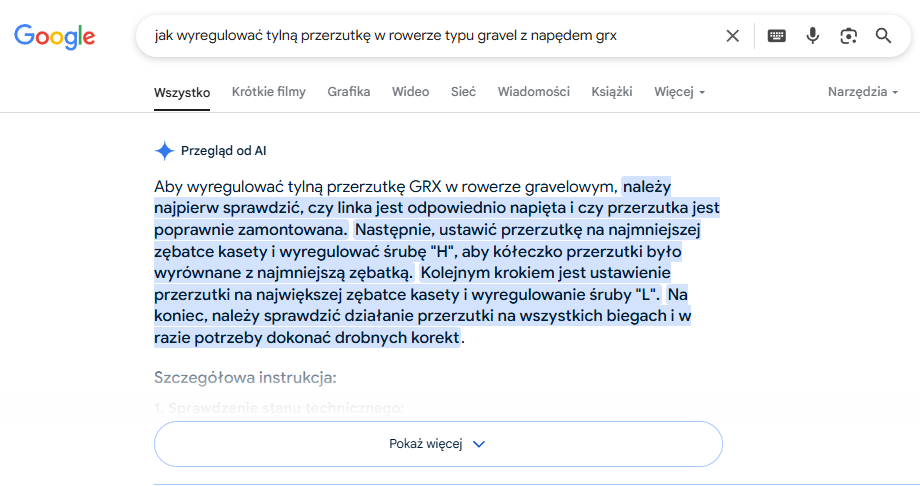
Task: Expand the overview with Pokaż więcej
Action: pyautogui.click(x=438, y=444)
